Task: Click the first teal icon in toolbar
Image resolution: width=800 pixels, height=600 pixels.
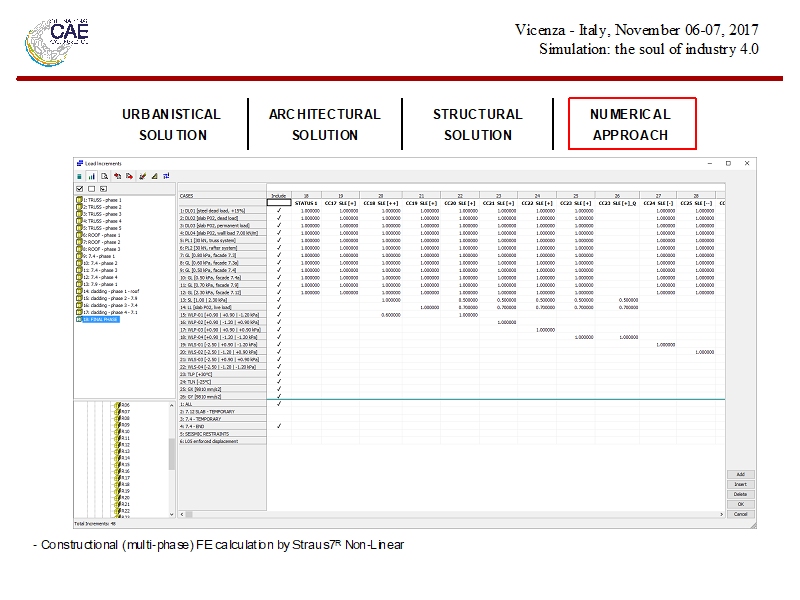Action: pos(79,175)
